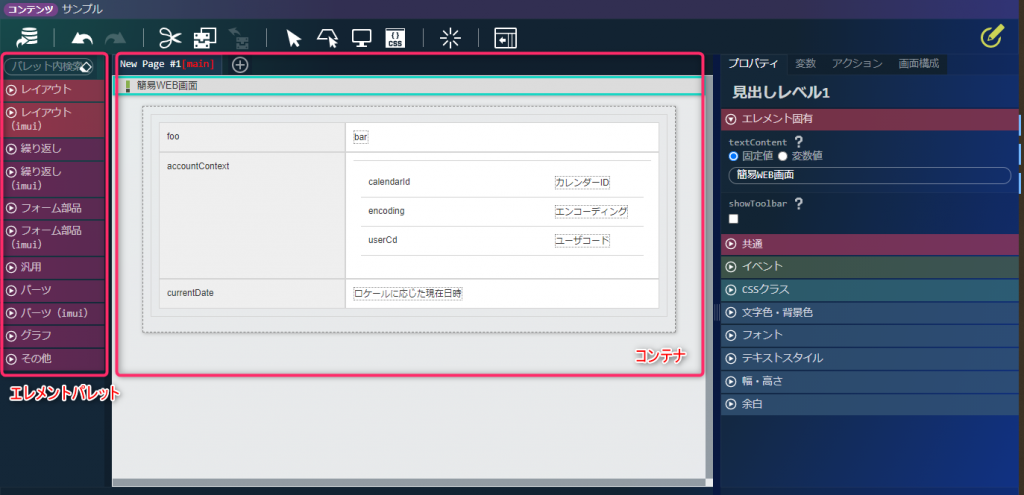Select the ロケールに応じた現在日時 text element
This screenshot has width=1024, height=495.
[408, 294]
